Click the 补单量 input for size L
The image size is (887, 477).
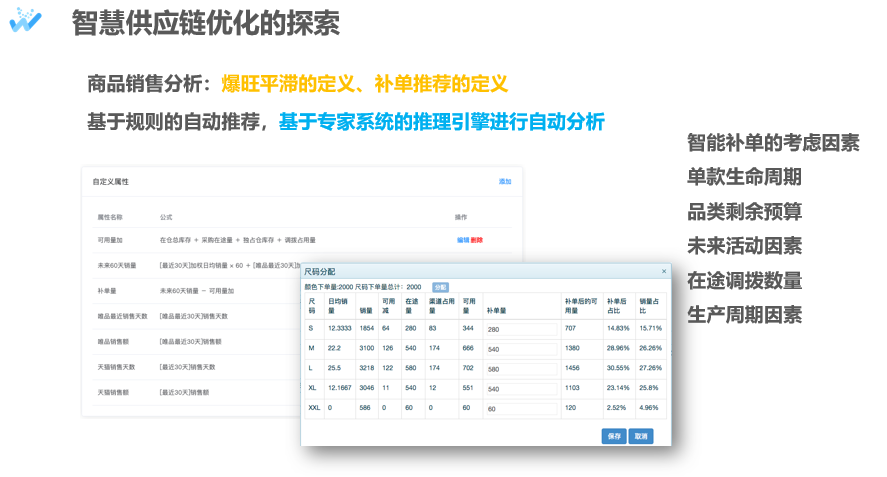click(x=522, y=369)
